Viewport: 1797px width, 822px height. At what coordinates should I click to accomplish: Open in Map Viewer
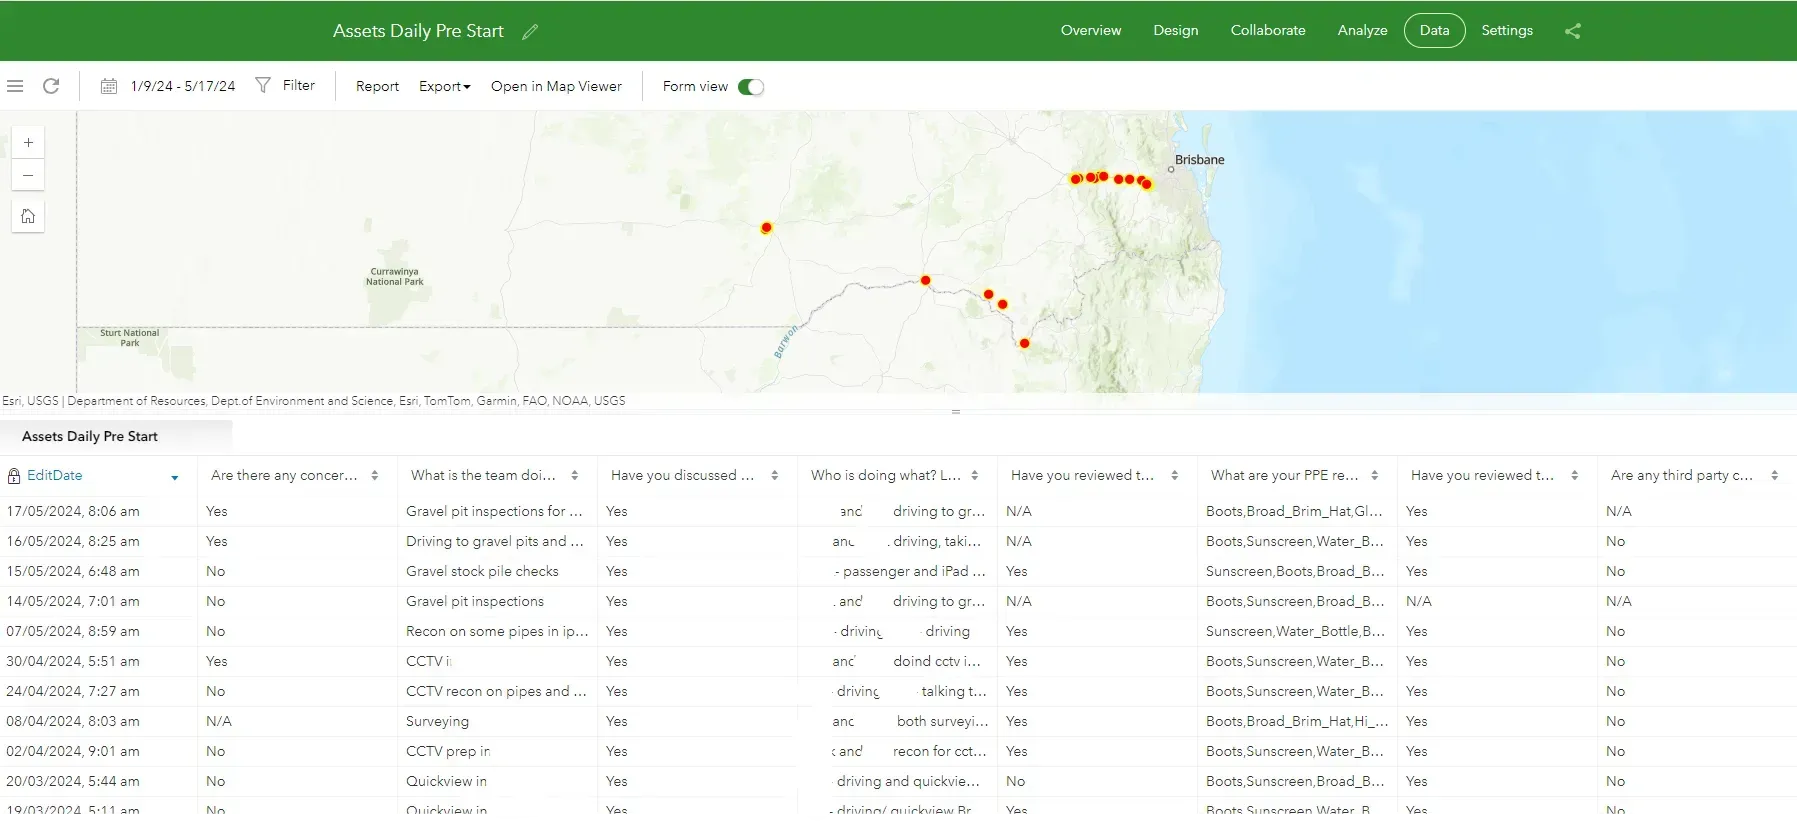[x=556, y=87]
